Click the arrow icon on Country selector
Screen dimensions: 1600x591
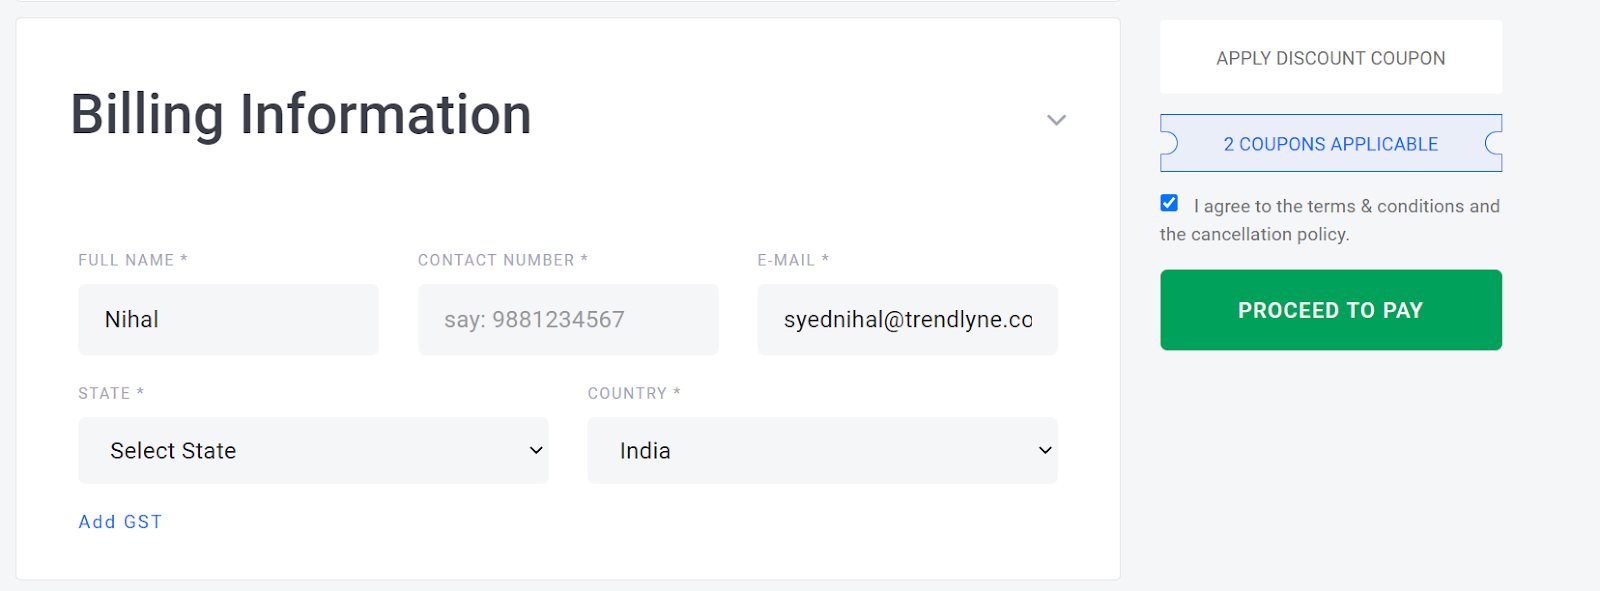1045,451
